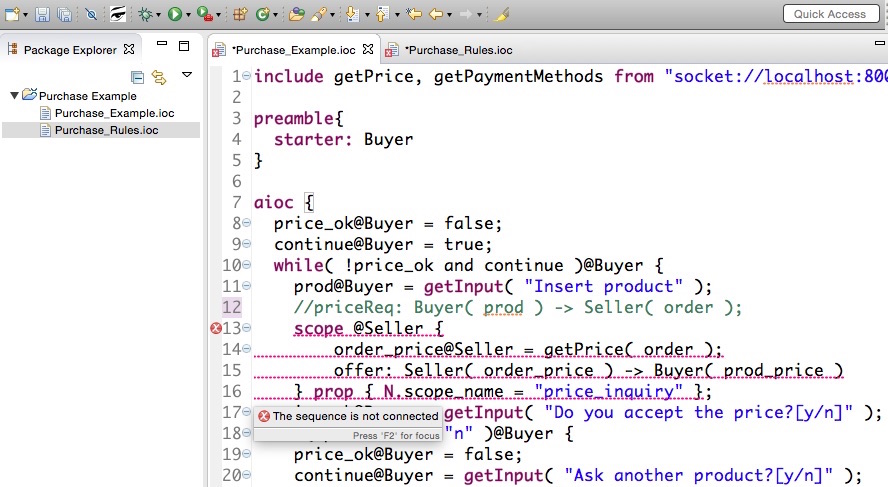Toggle Link with Editor icon
Screen dimensions: 888x487
coord(159,77)
